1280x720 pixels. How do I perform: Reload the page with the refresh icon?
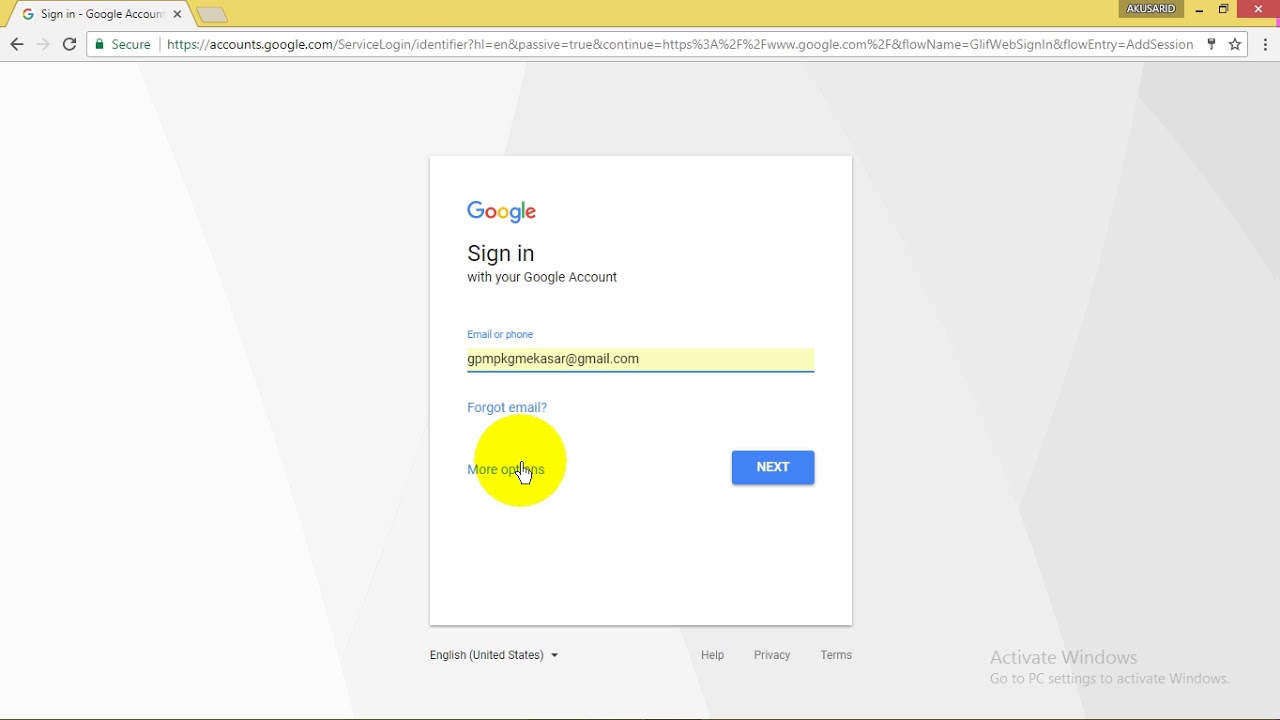coord(69,44)
